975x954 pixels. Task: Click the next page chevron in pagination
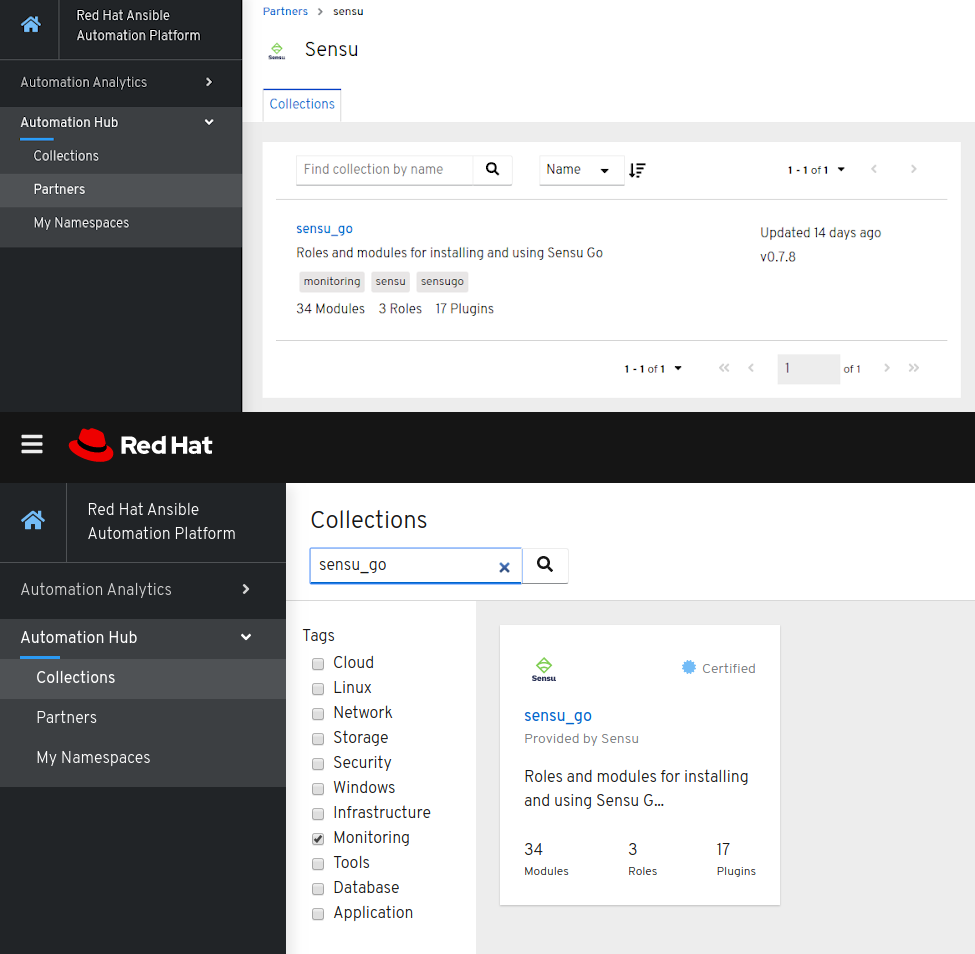[x=913, y=169]
